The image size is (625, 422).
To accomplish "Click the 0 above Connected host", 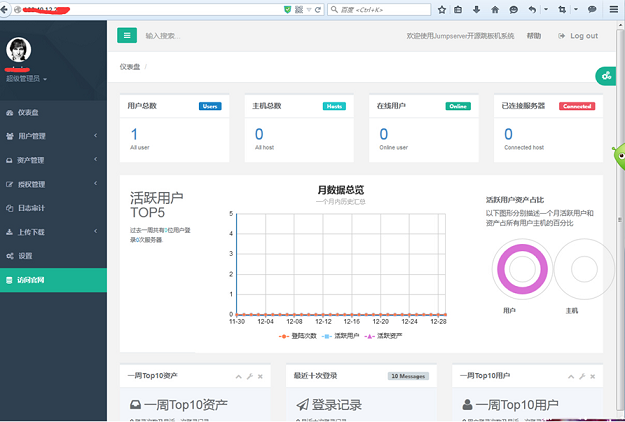I will tap(508, 134).
